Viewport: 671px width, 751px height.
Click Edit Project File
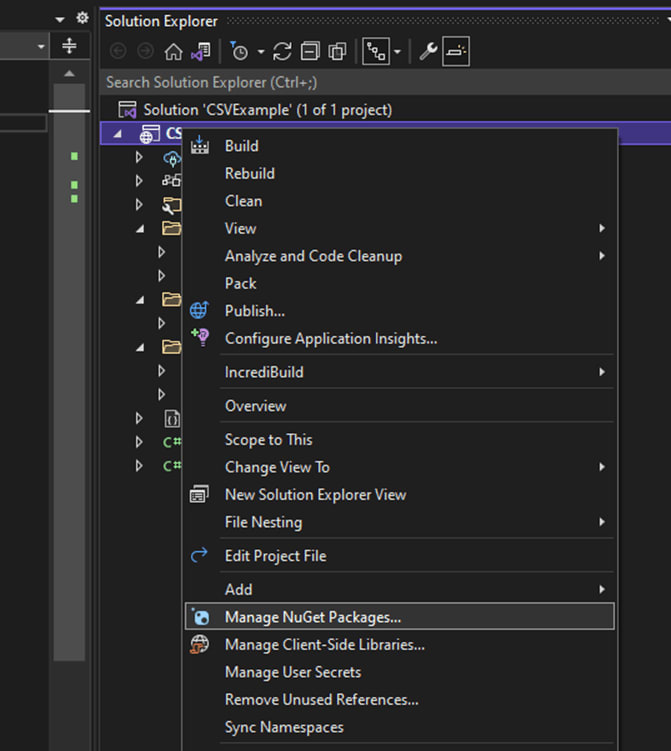[x=275, y=555]
